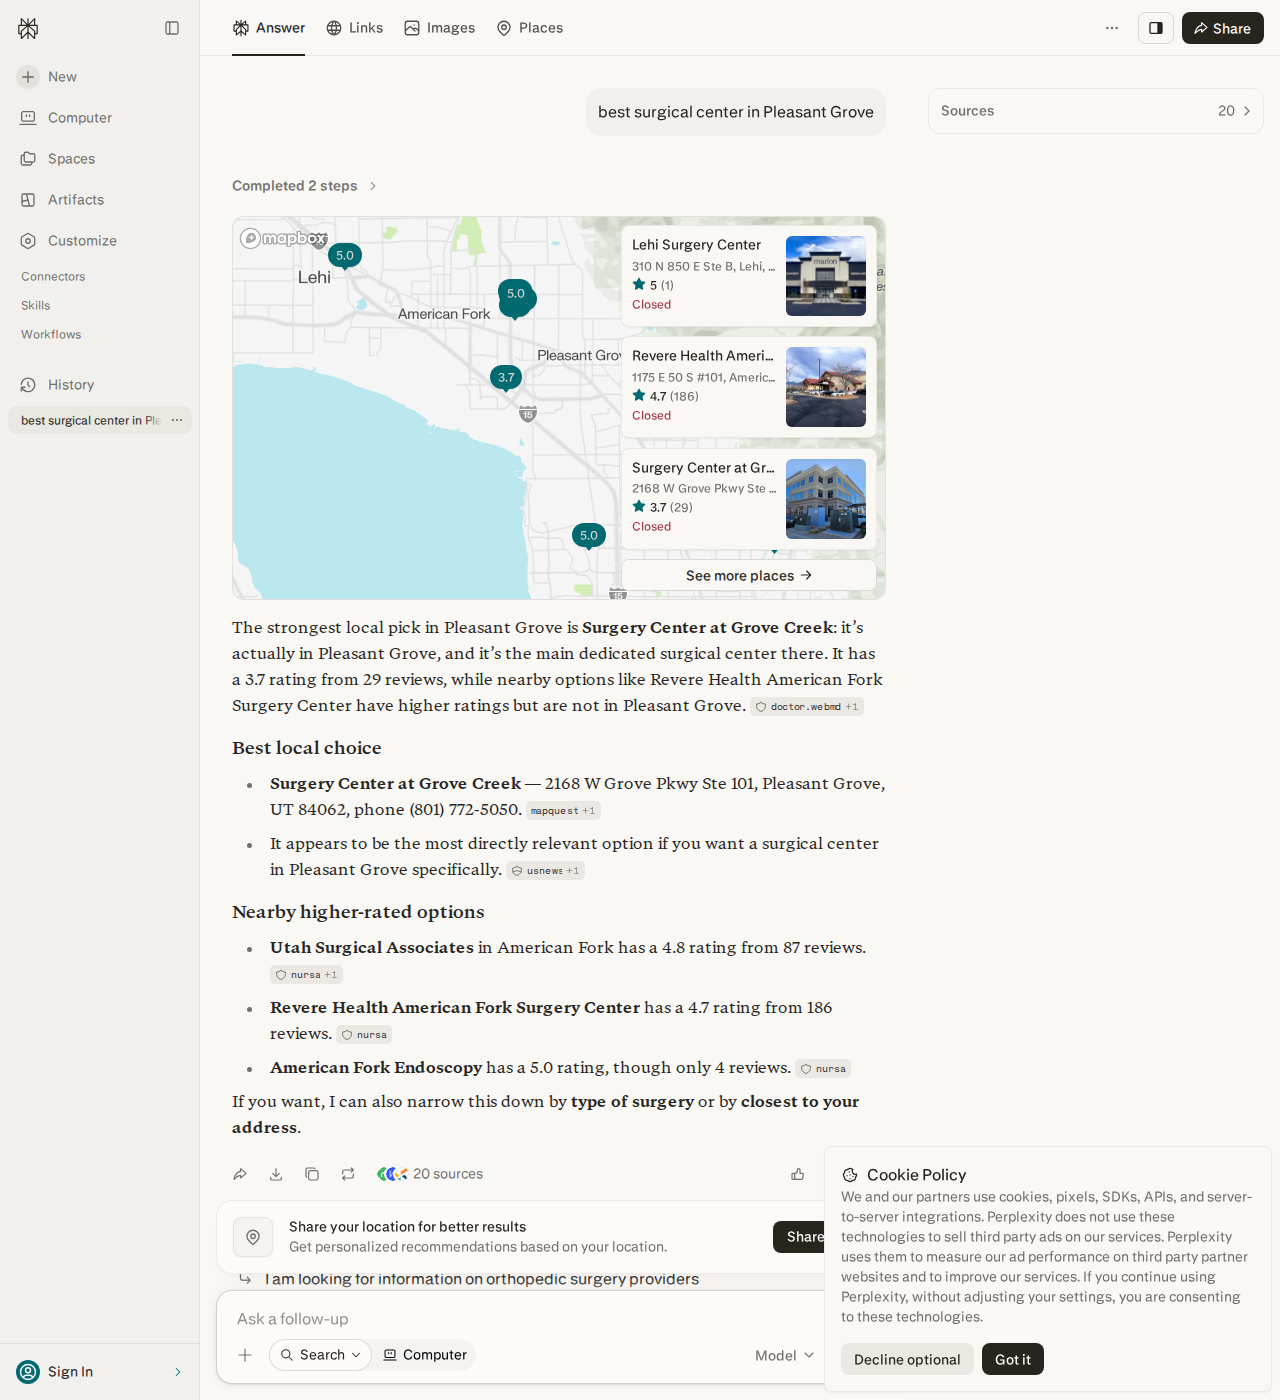Screen dimensions: 1280x1400
Task: Click See more places button
Action: click(749, 575)
